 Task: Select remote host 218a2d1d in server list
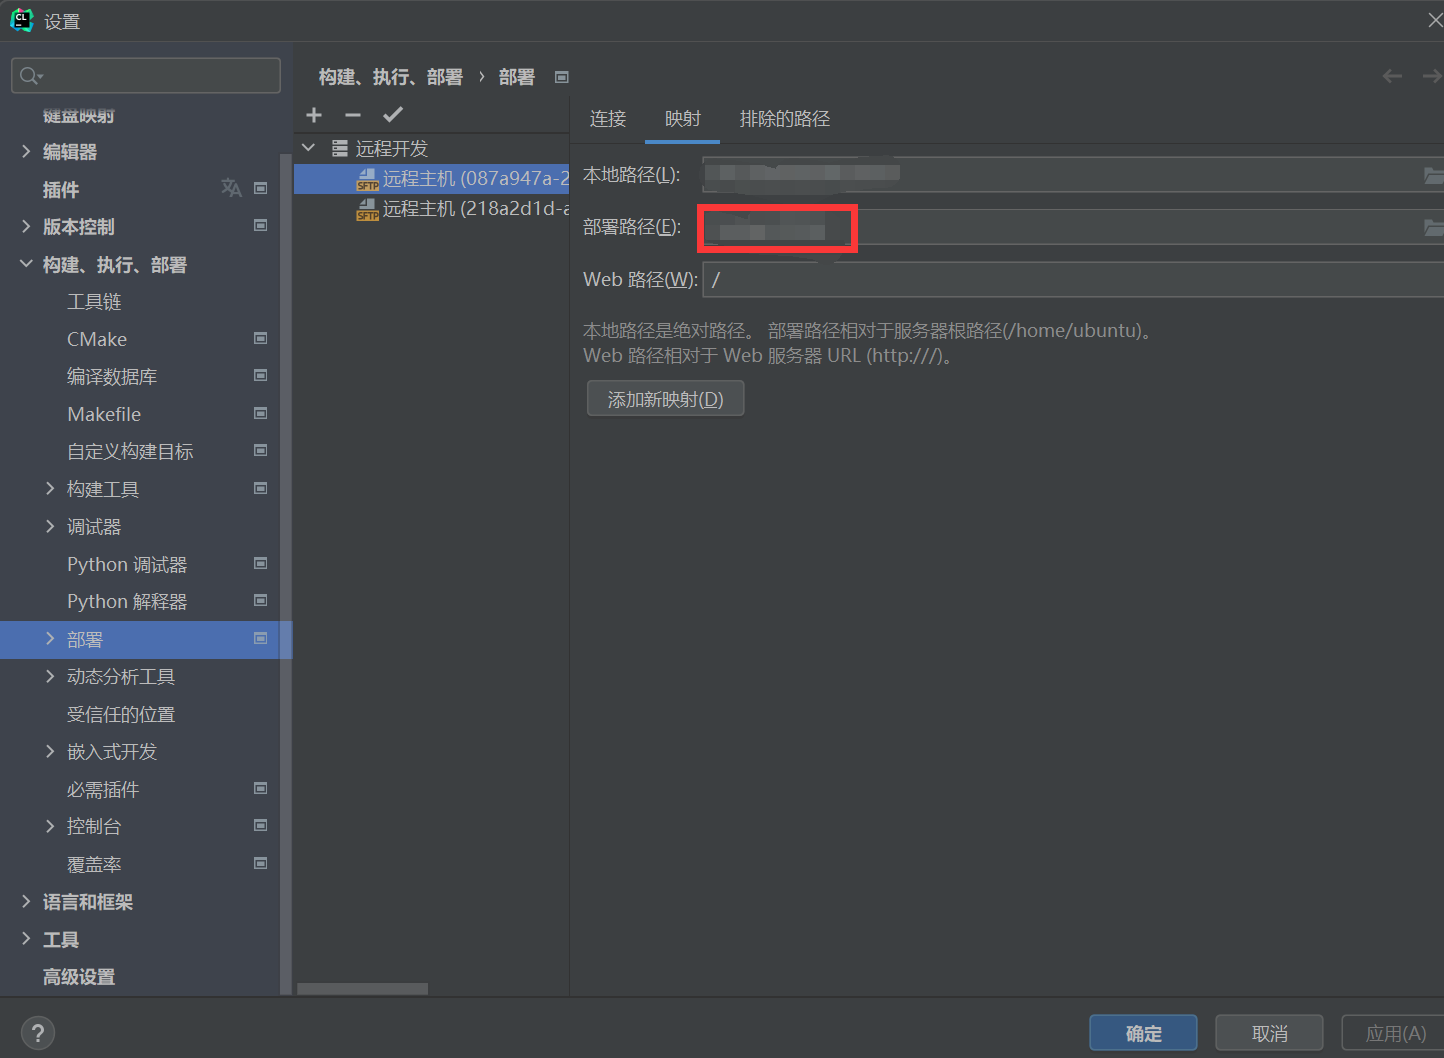click(432, 208)
